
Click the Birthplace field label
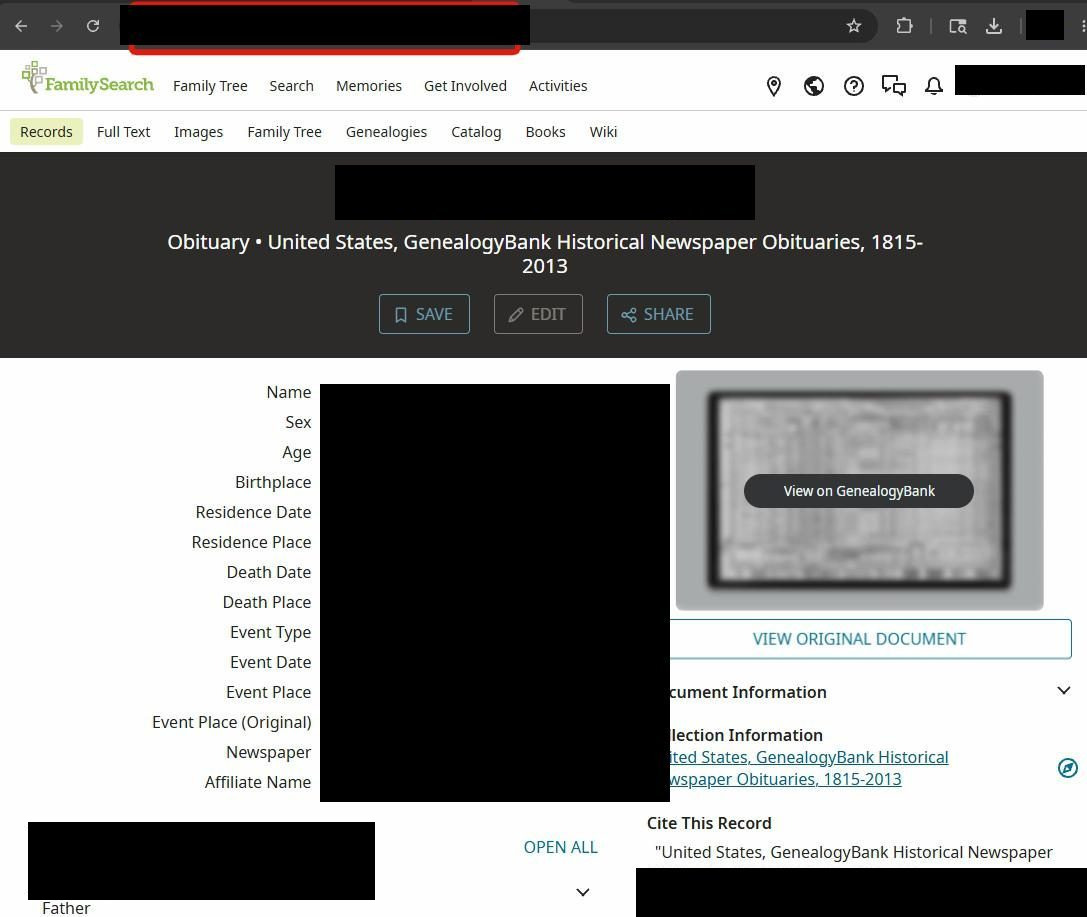click(x=273, y=482)
